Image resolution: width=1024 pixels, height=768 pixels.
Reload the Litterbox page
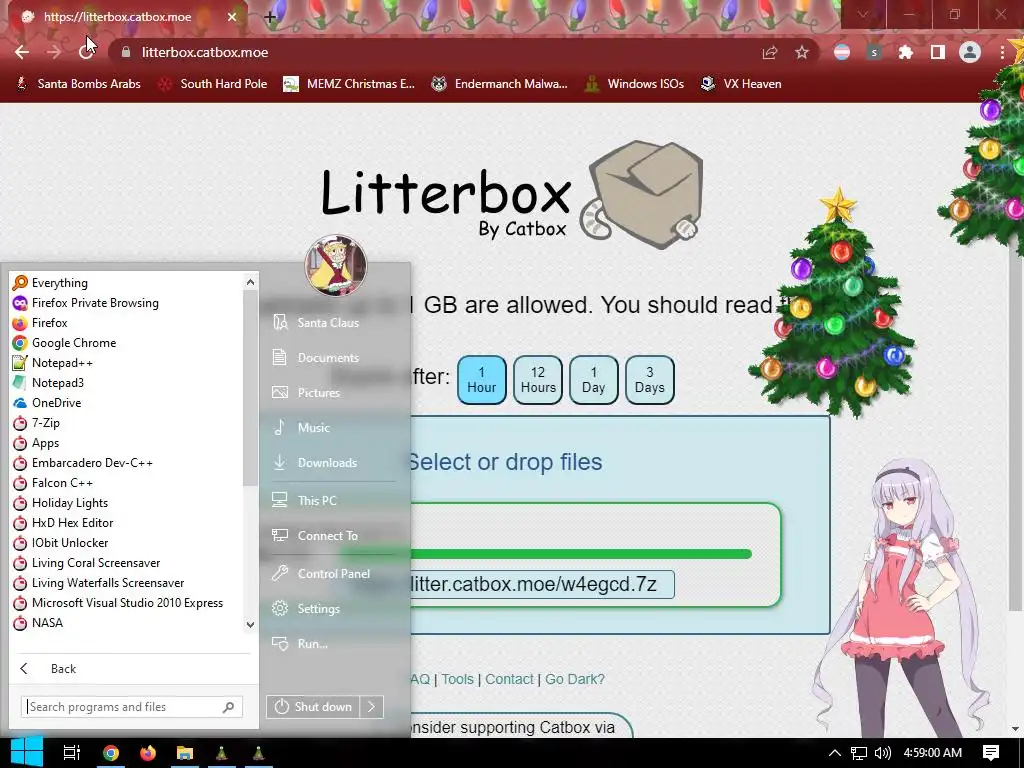point(86,52)
